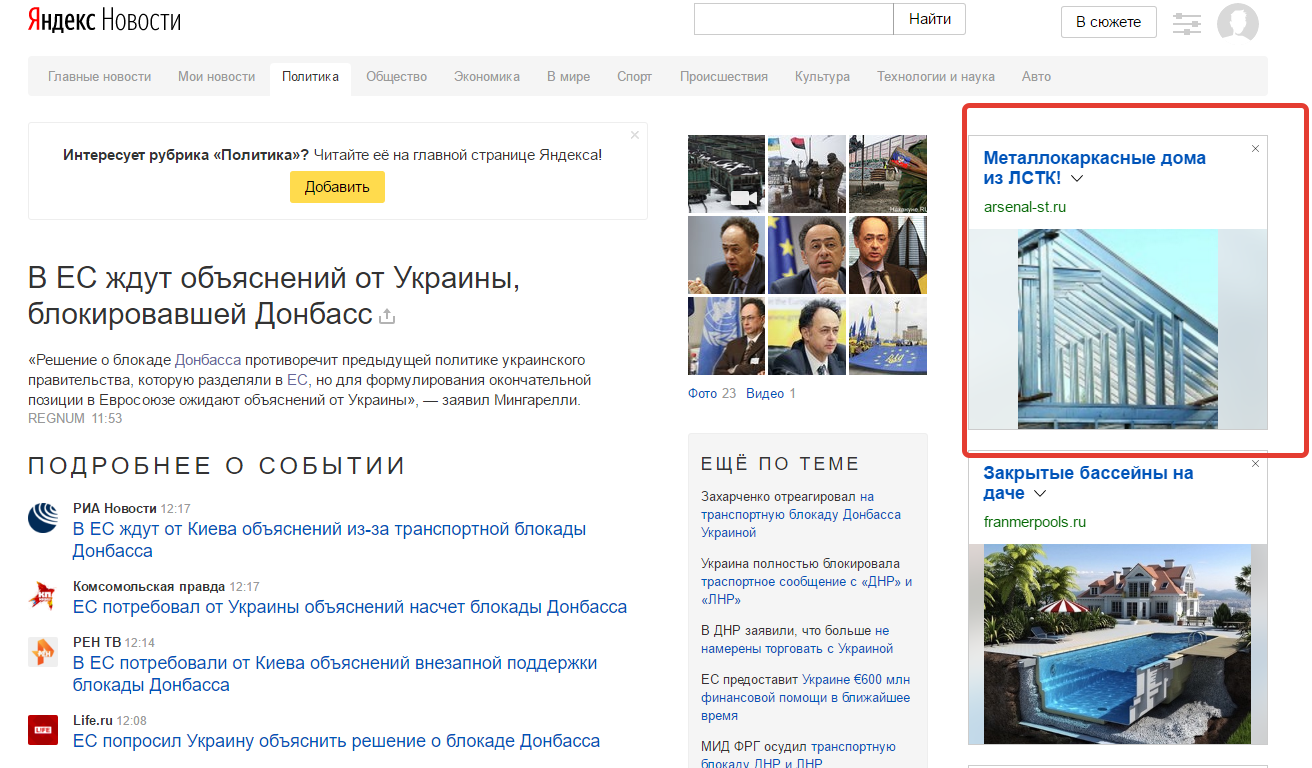This screenshot has height=768, width=1312.
Task: Switch to the 'Мои новости' tab
Action: click(x=217, y=77)
